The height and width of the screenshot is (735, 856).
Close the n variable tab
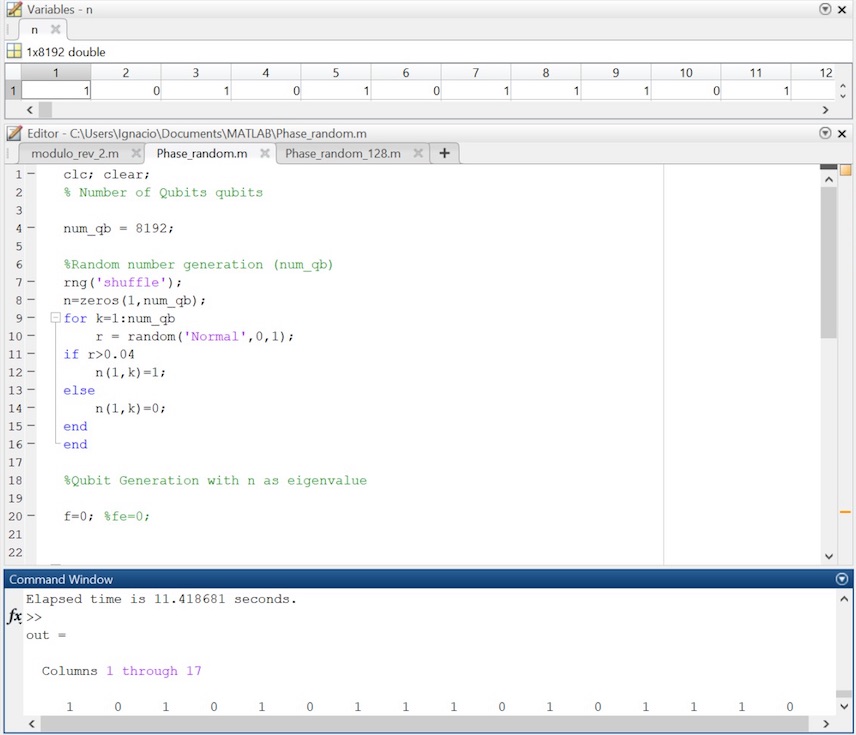pos(56,30)
